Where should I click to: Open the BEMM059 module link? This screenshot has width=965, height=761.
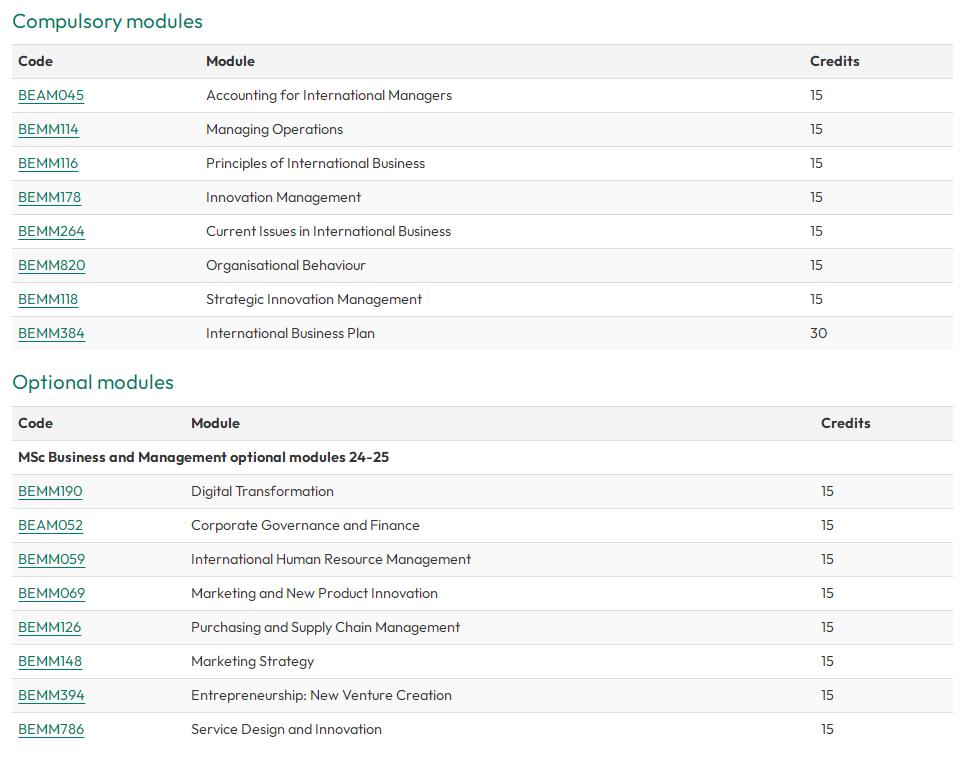(x=52, y=559)
